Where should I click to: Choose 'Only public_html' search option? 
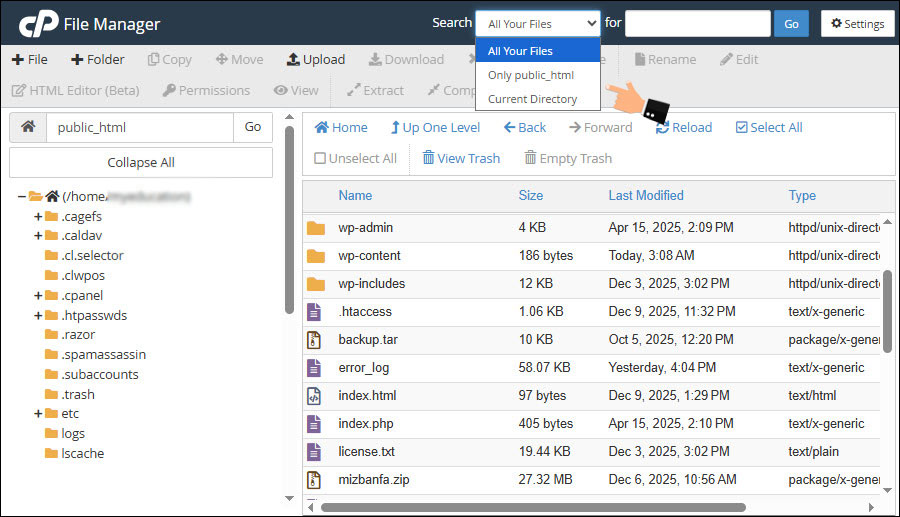coord(530,75)
